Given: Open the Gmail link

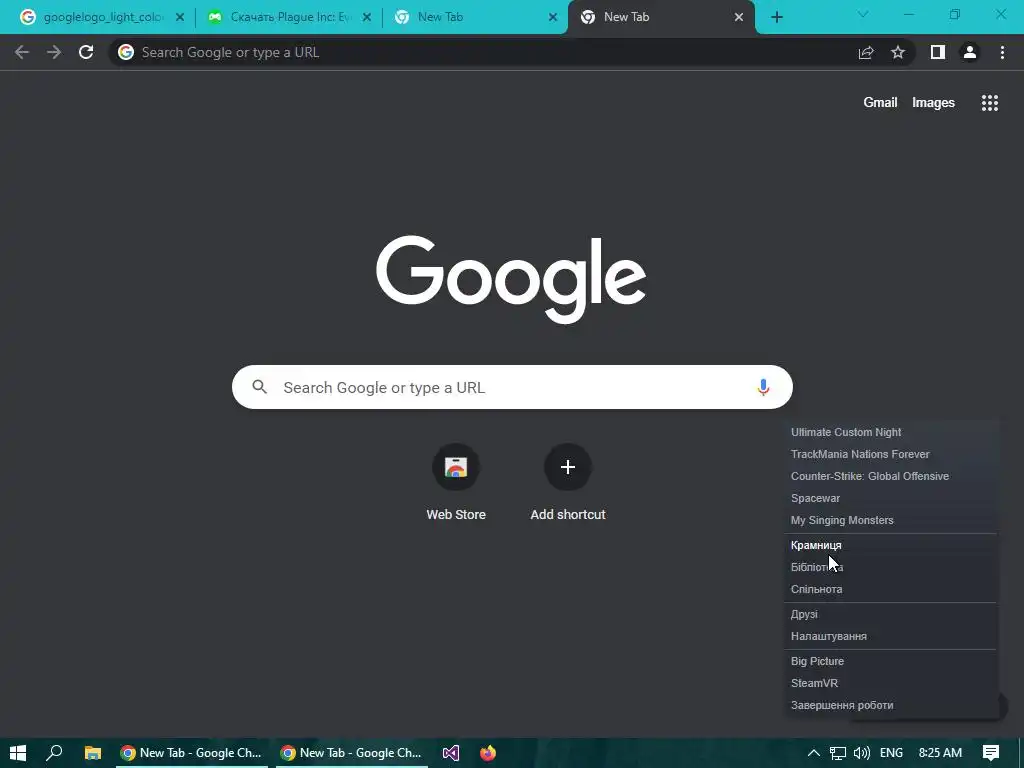Looking at the screenshot, I should [880, 103].
